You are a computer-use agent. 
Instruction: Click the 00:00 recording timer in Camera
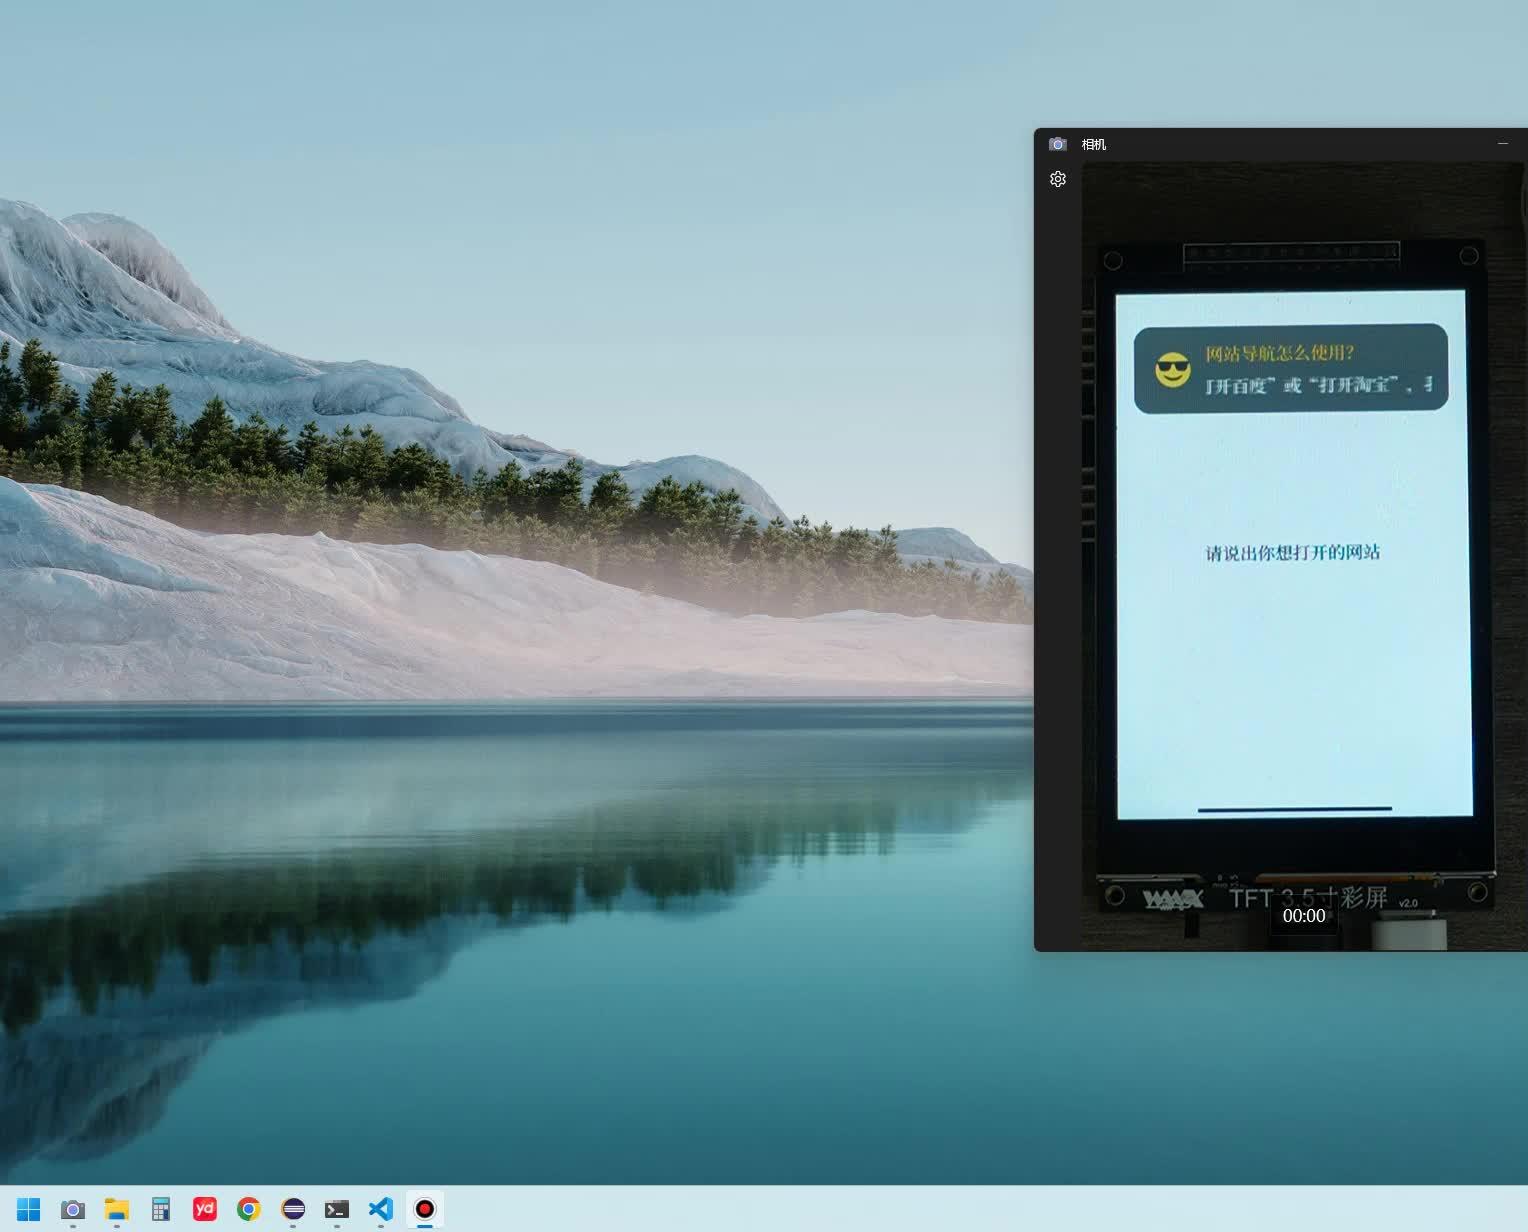click(x=1304, y=916)
